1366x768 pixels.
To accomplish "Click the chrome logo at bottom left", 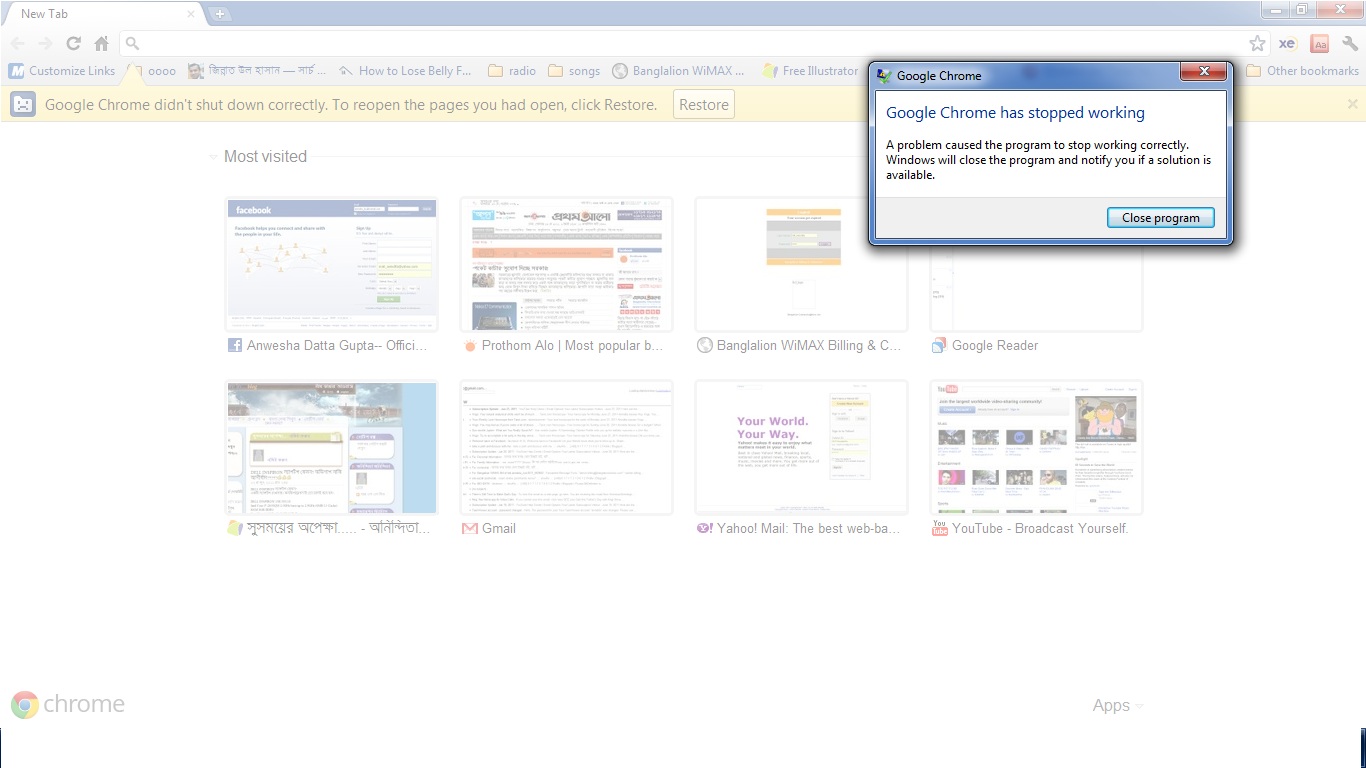I will point(68,704).
